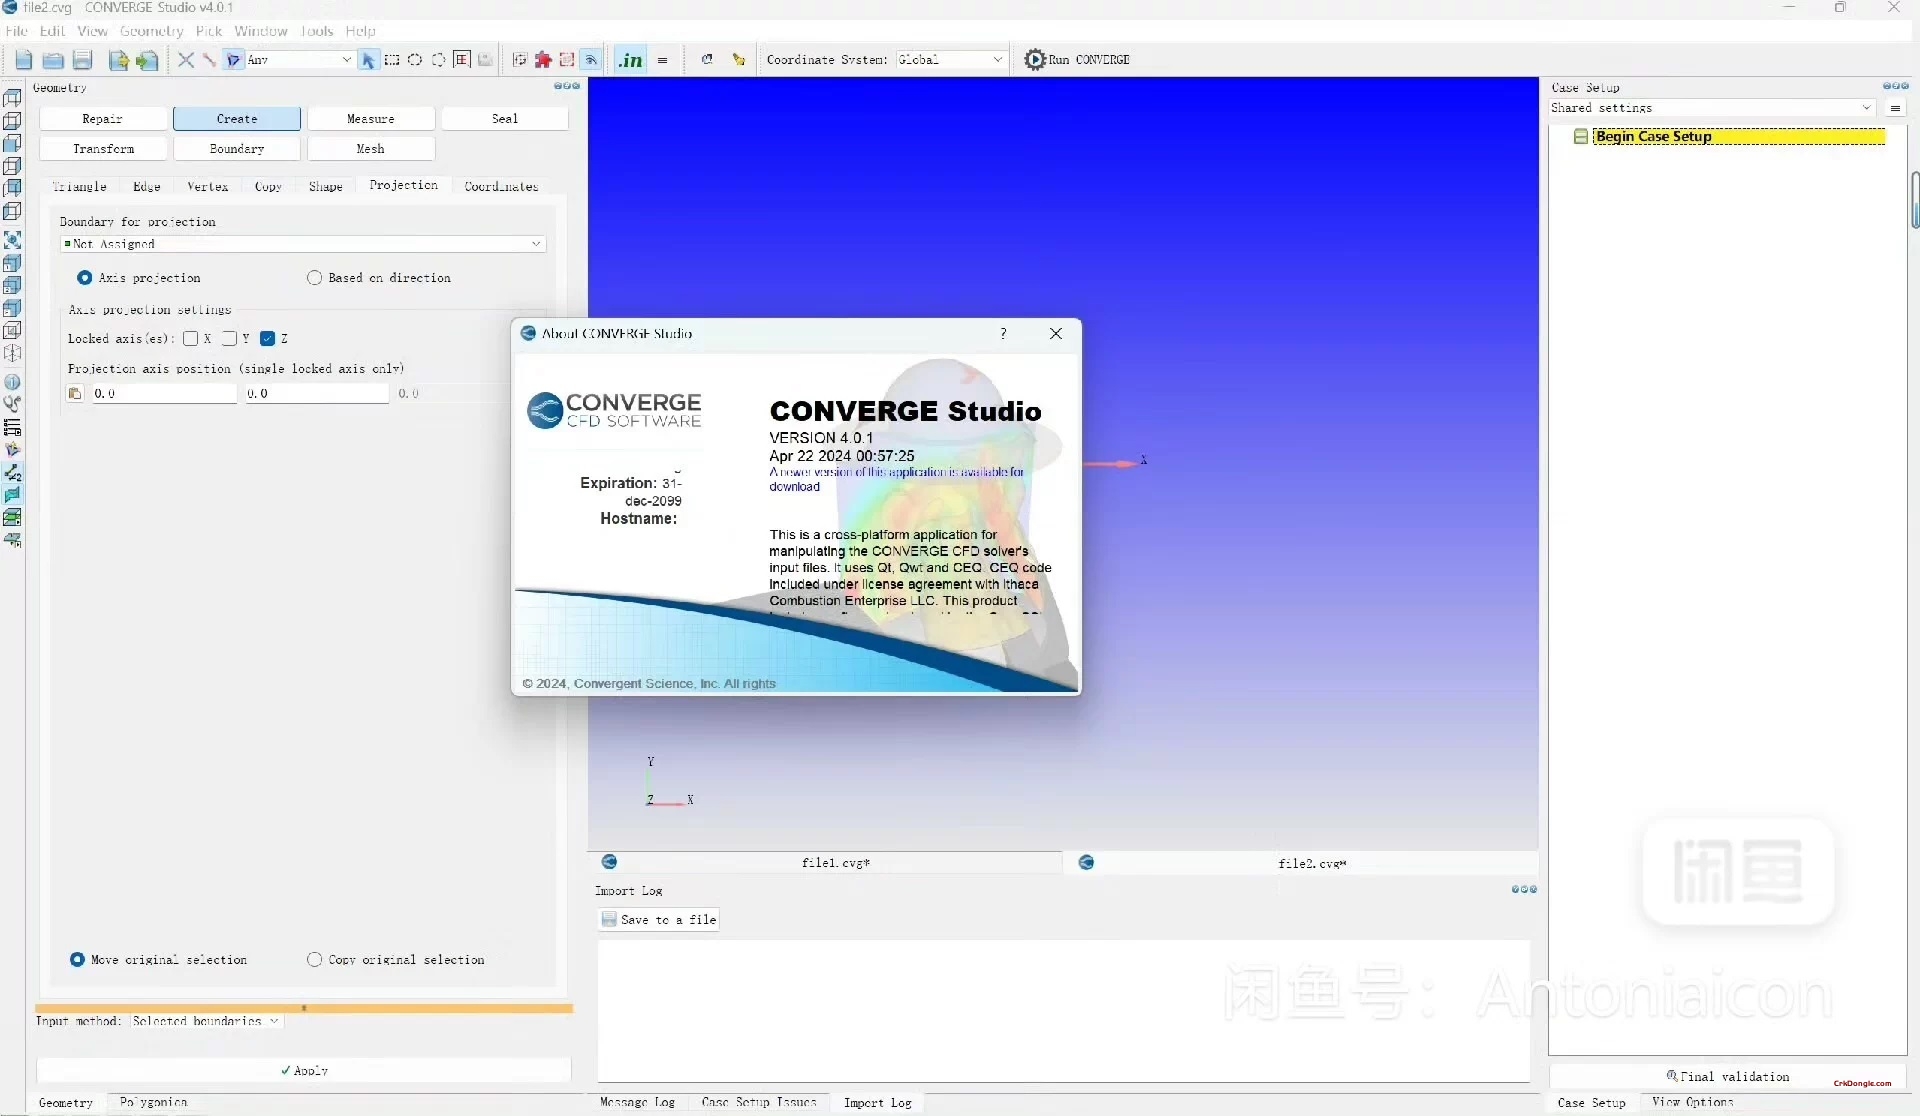Run CONVERGE using the toolbar icon
Screen dimensions: 1920x1116
1035,59
